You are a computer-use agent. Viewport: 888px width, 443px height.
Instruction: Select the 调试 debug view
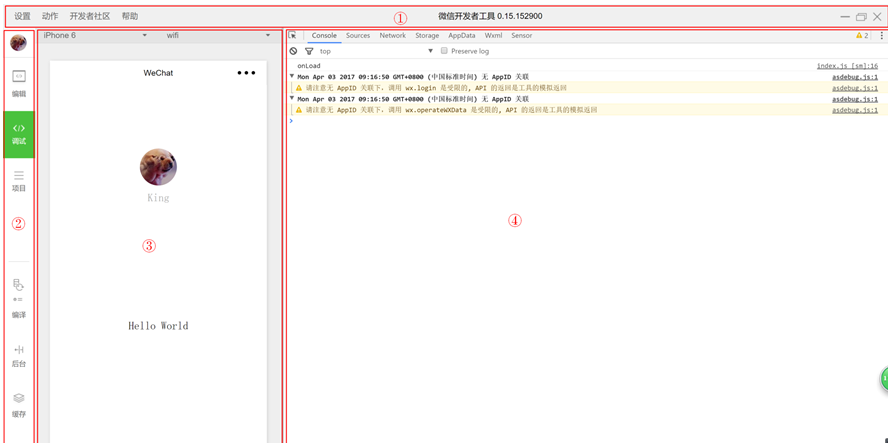pyautogui.click(x=19, y=135)
